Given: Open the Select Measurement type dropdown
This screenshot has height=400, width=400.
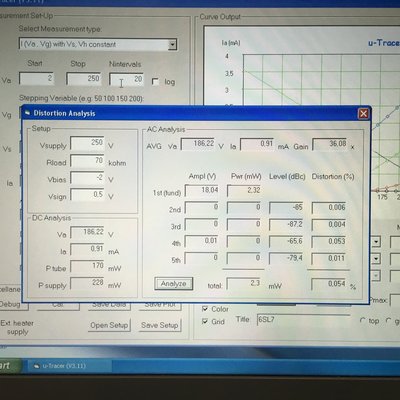Looking at the screenshot, I should [172, 44].
